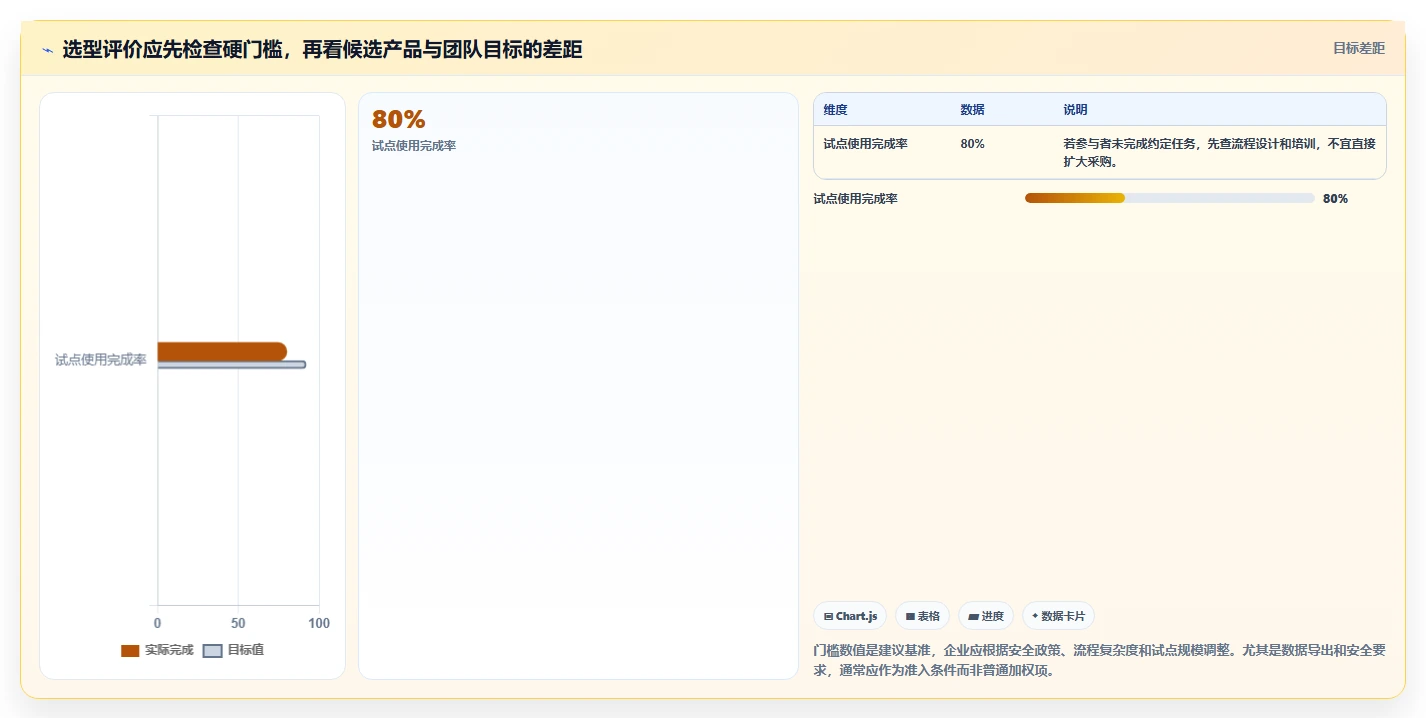Click 试点使用完成率 axis label in chart

coord(101,360)
